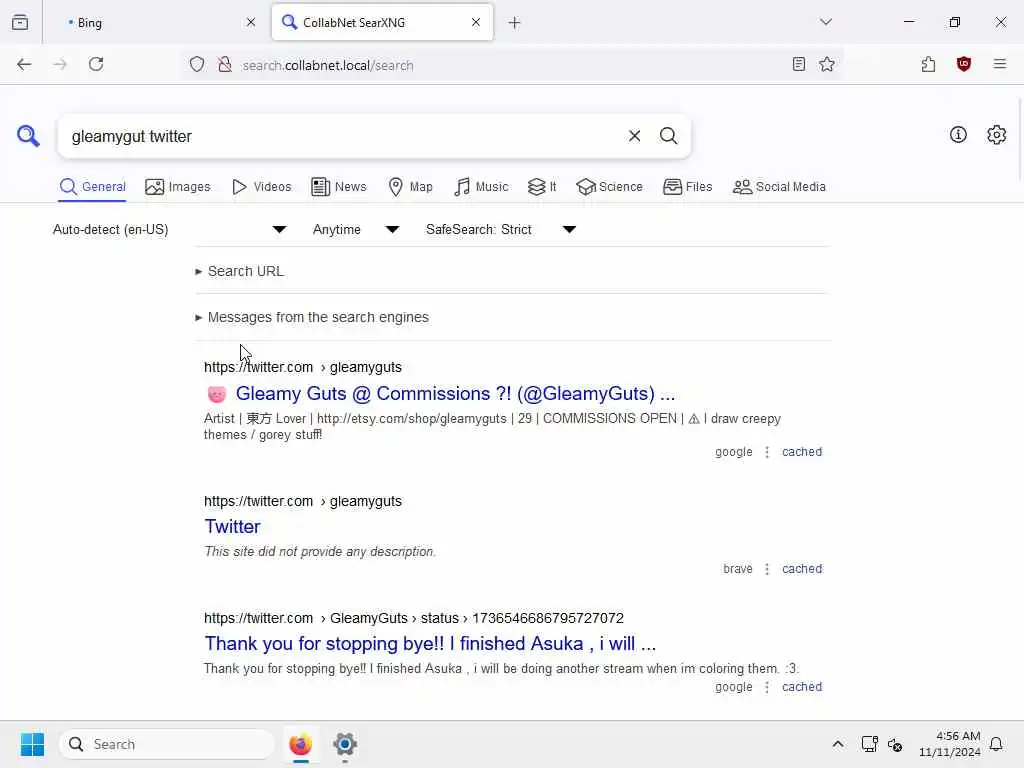Reload the page with the refresh icon
The image size is (1024, 768).
click(96, 64)
